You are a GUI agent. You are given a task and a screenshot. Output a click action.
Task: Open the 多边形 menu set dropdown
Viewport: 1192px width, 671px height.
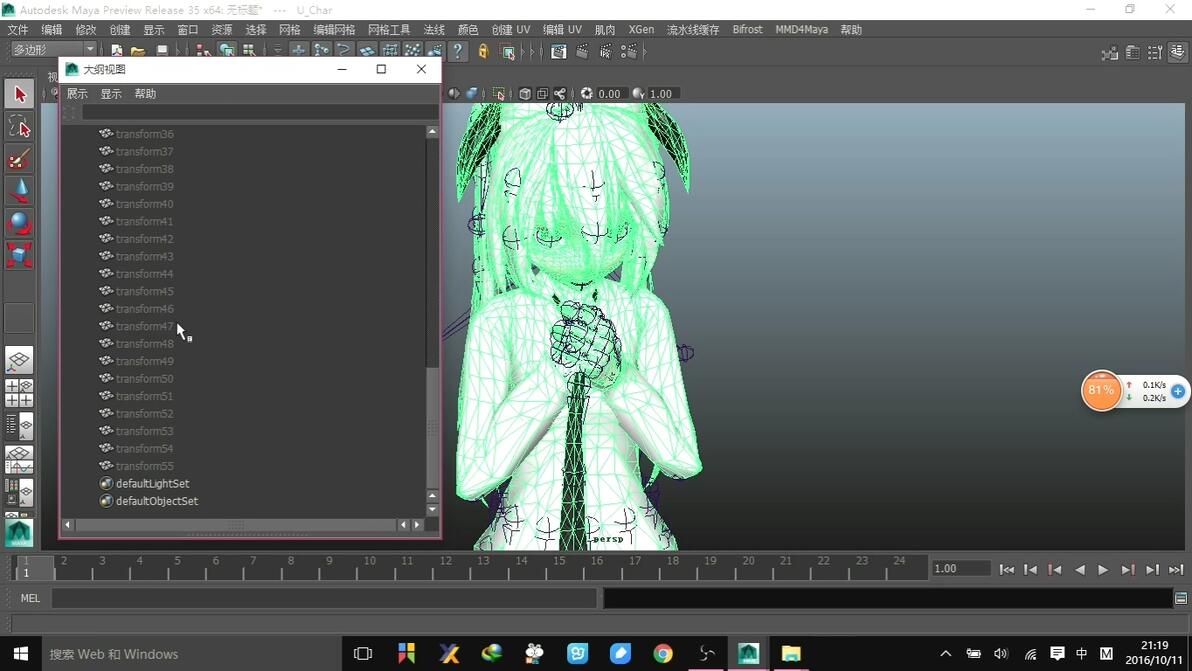point(52,49)
